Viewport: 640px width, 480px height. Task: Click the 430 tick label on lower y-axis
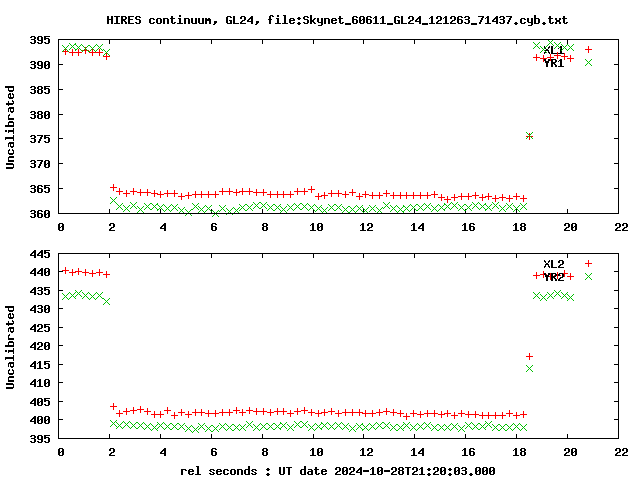tap(40, 309)
